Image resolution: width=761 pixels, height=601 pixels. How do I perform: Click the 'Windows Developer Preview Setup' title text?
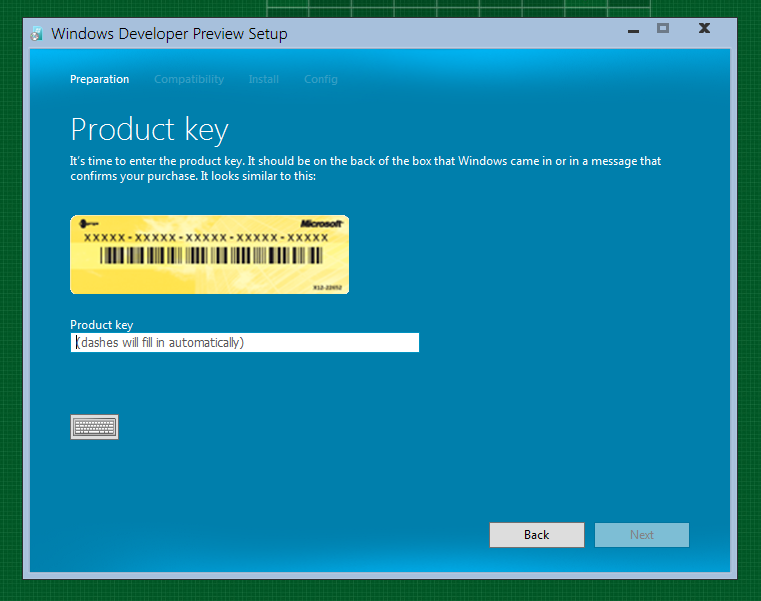point(169,33)
